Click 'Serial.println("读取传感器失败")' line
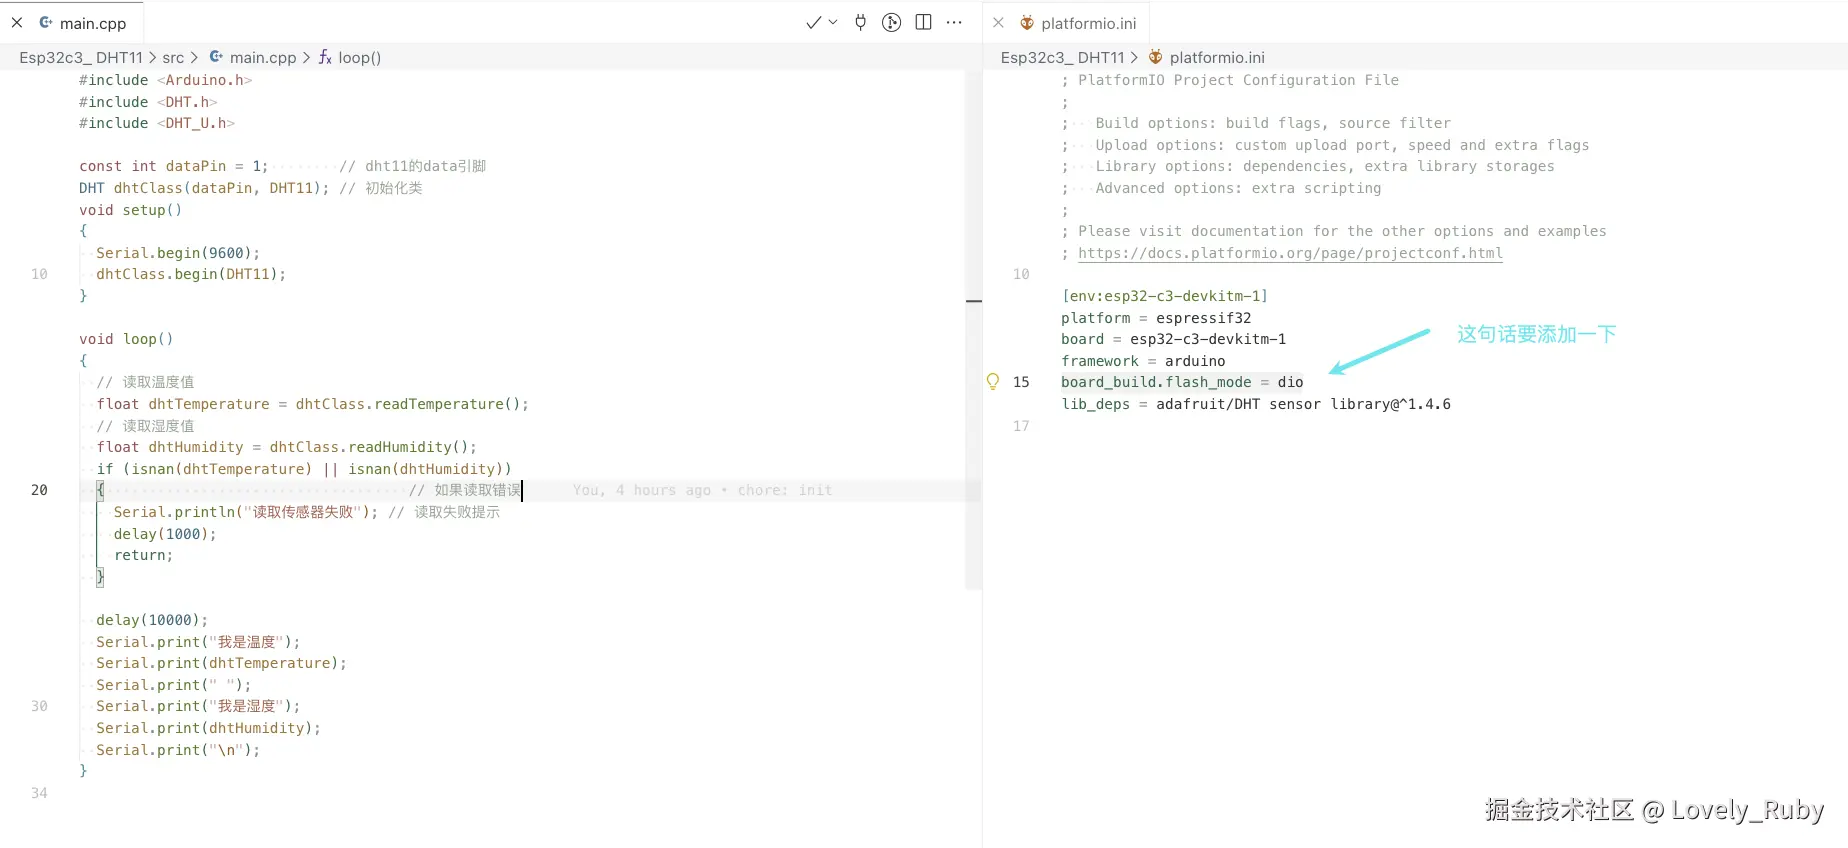The image size is (1848, 848). point(246,512)
